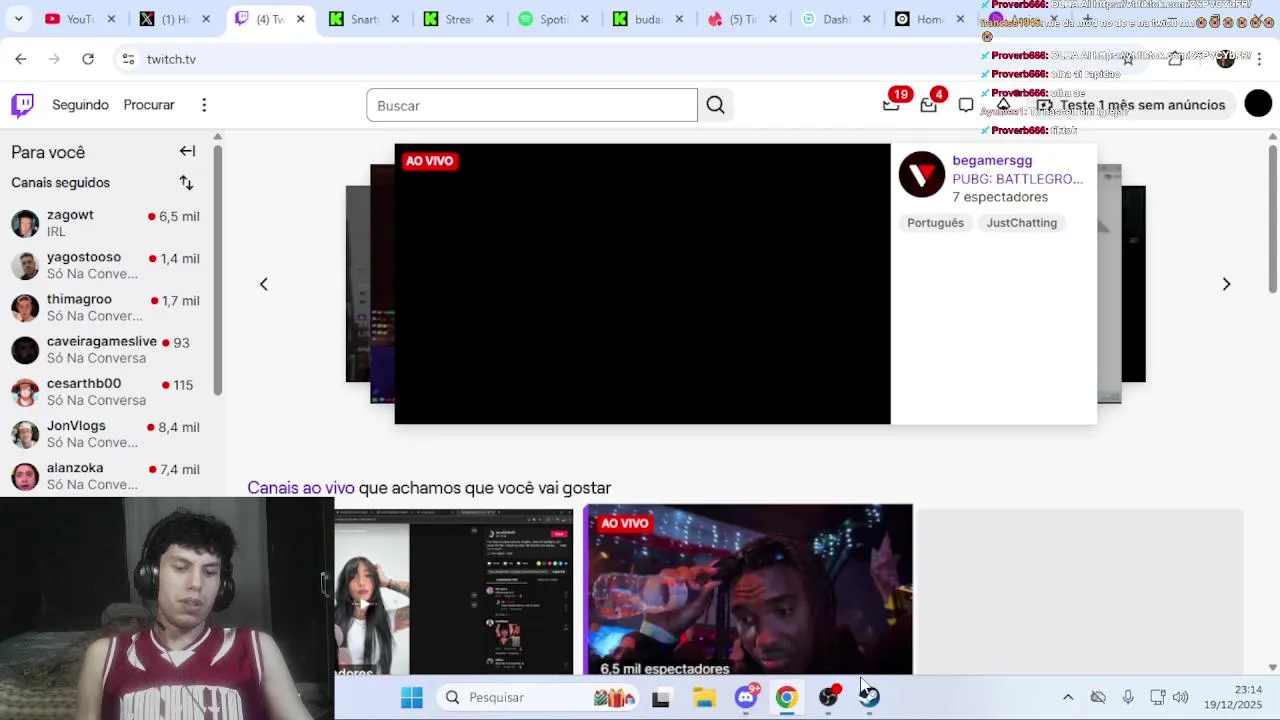Image resolution: width=1280 pixels, height=720 pixels.
Task: Open PUBG: BATTLEGROUNDS category link
Action: point(1017,179)
